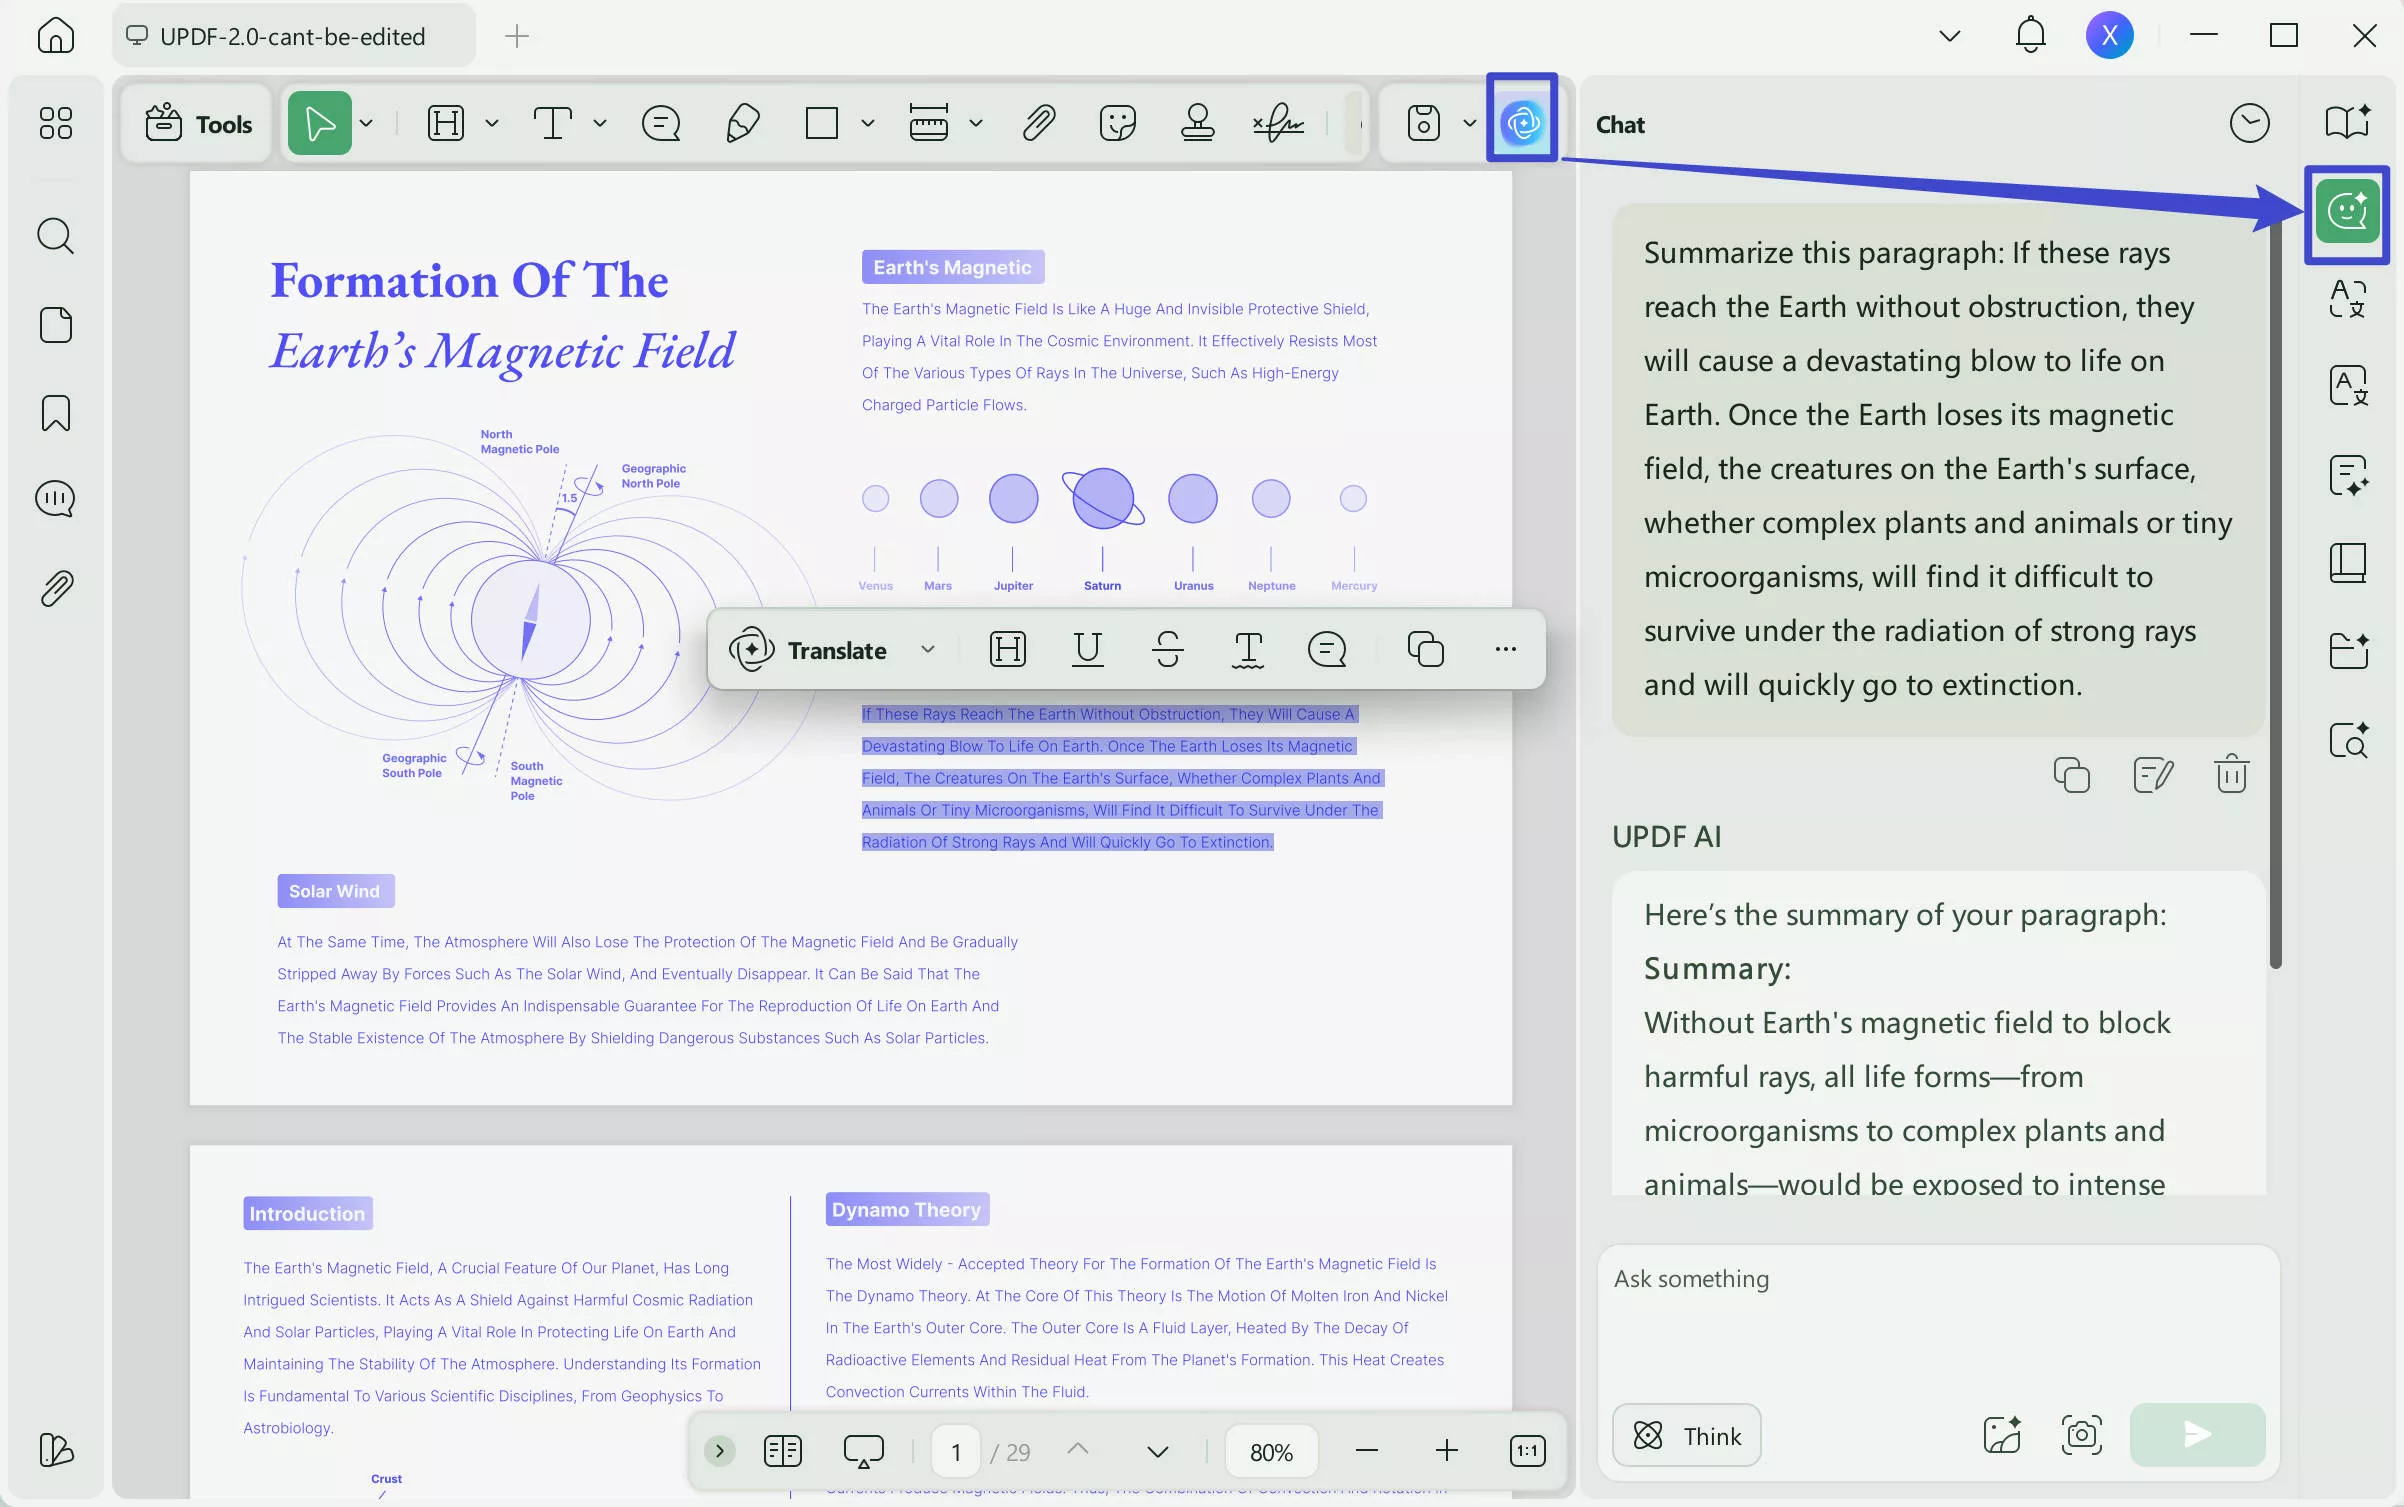This screenshot has height=1507, width=2404.
Task: Copy the AI summary response
Action: click(2070, 774)
